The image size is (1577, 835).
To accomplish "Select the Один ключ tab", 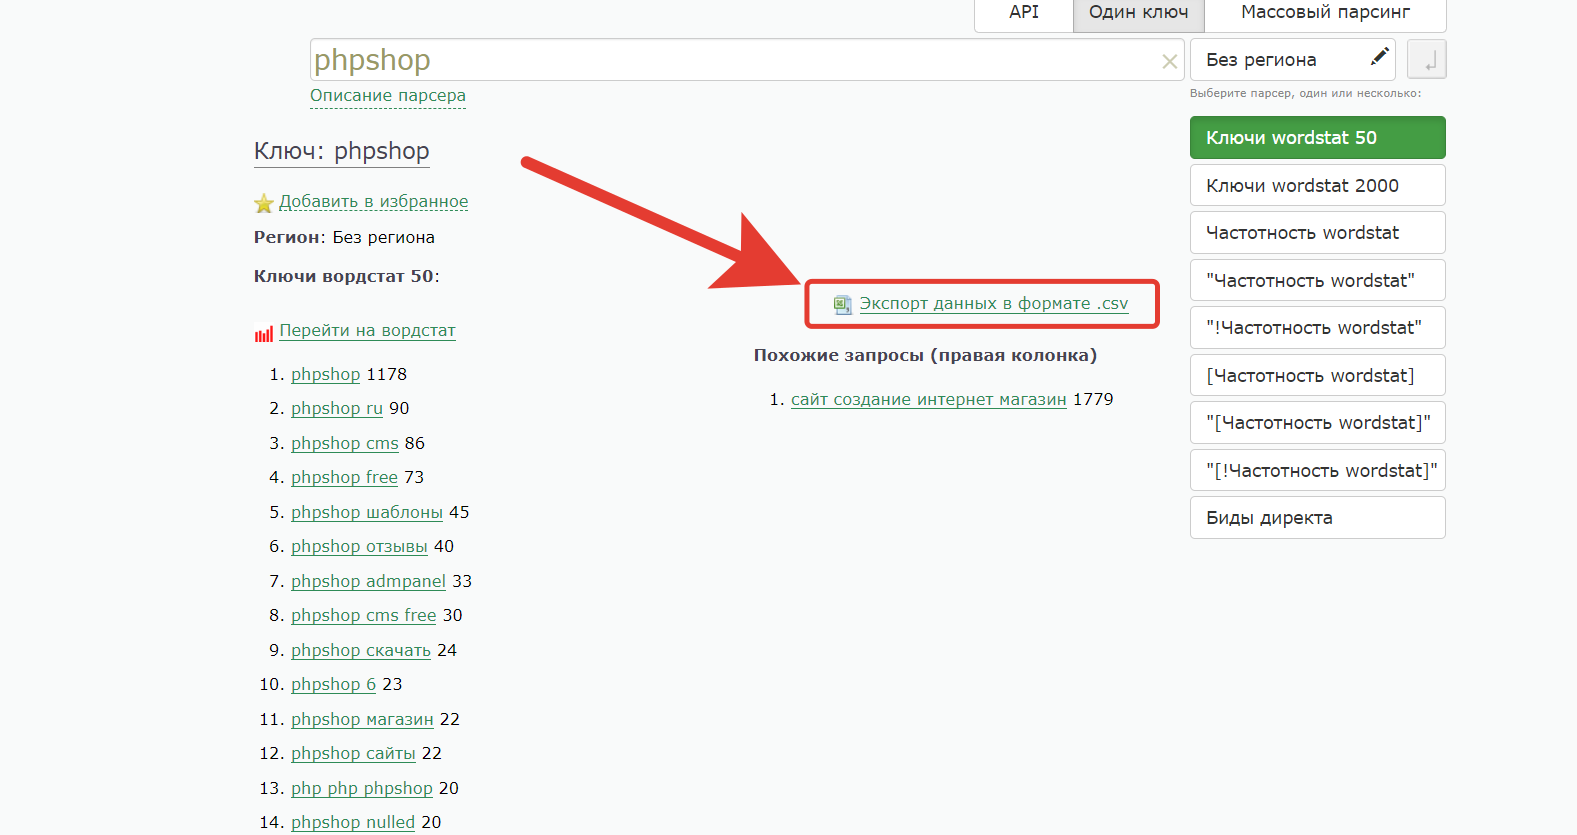I will coord(1138,13).
